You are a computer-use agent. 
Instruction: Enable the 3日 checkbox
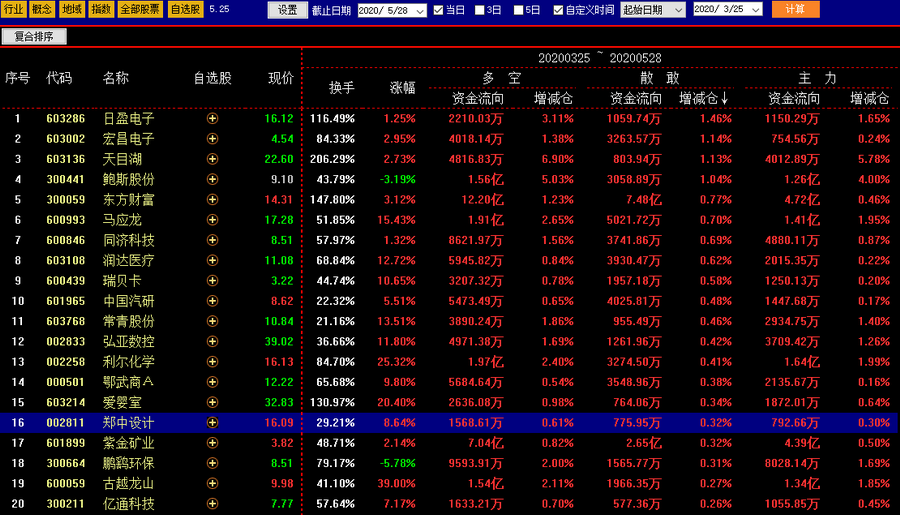(478, 10)
